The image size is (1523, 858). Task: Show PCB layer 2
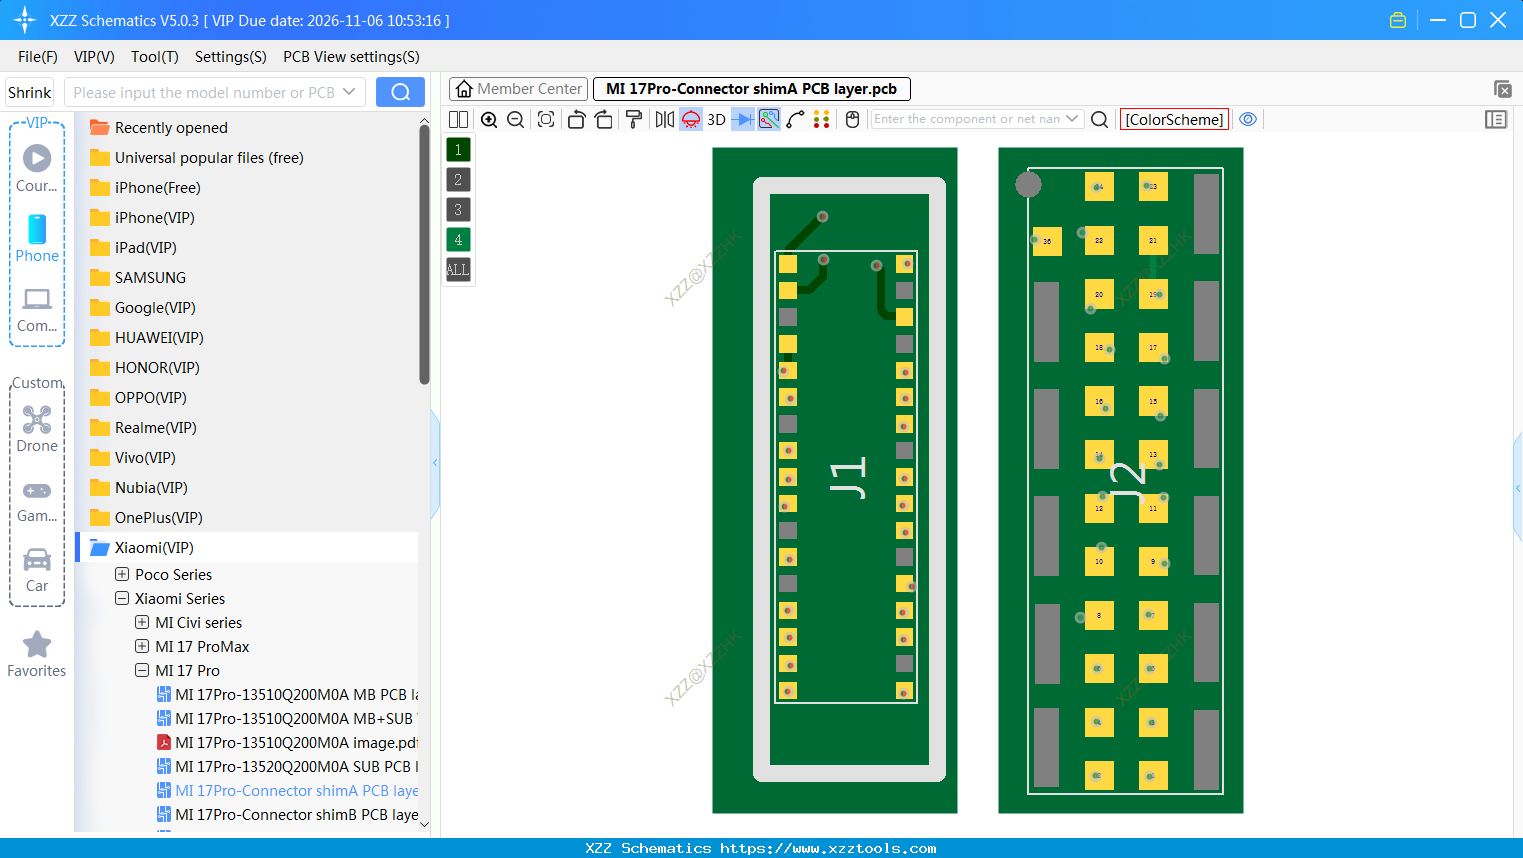tap(458, 180)
